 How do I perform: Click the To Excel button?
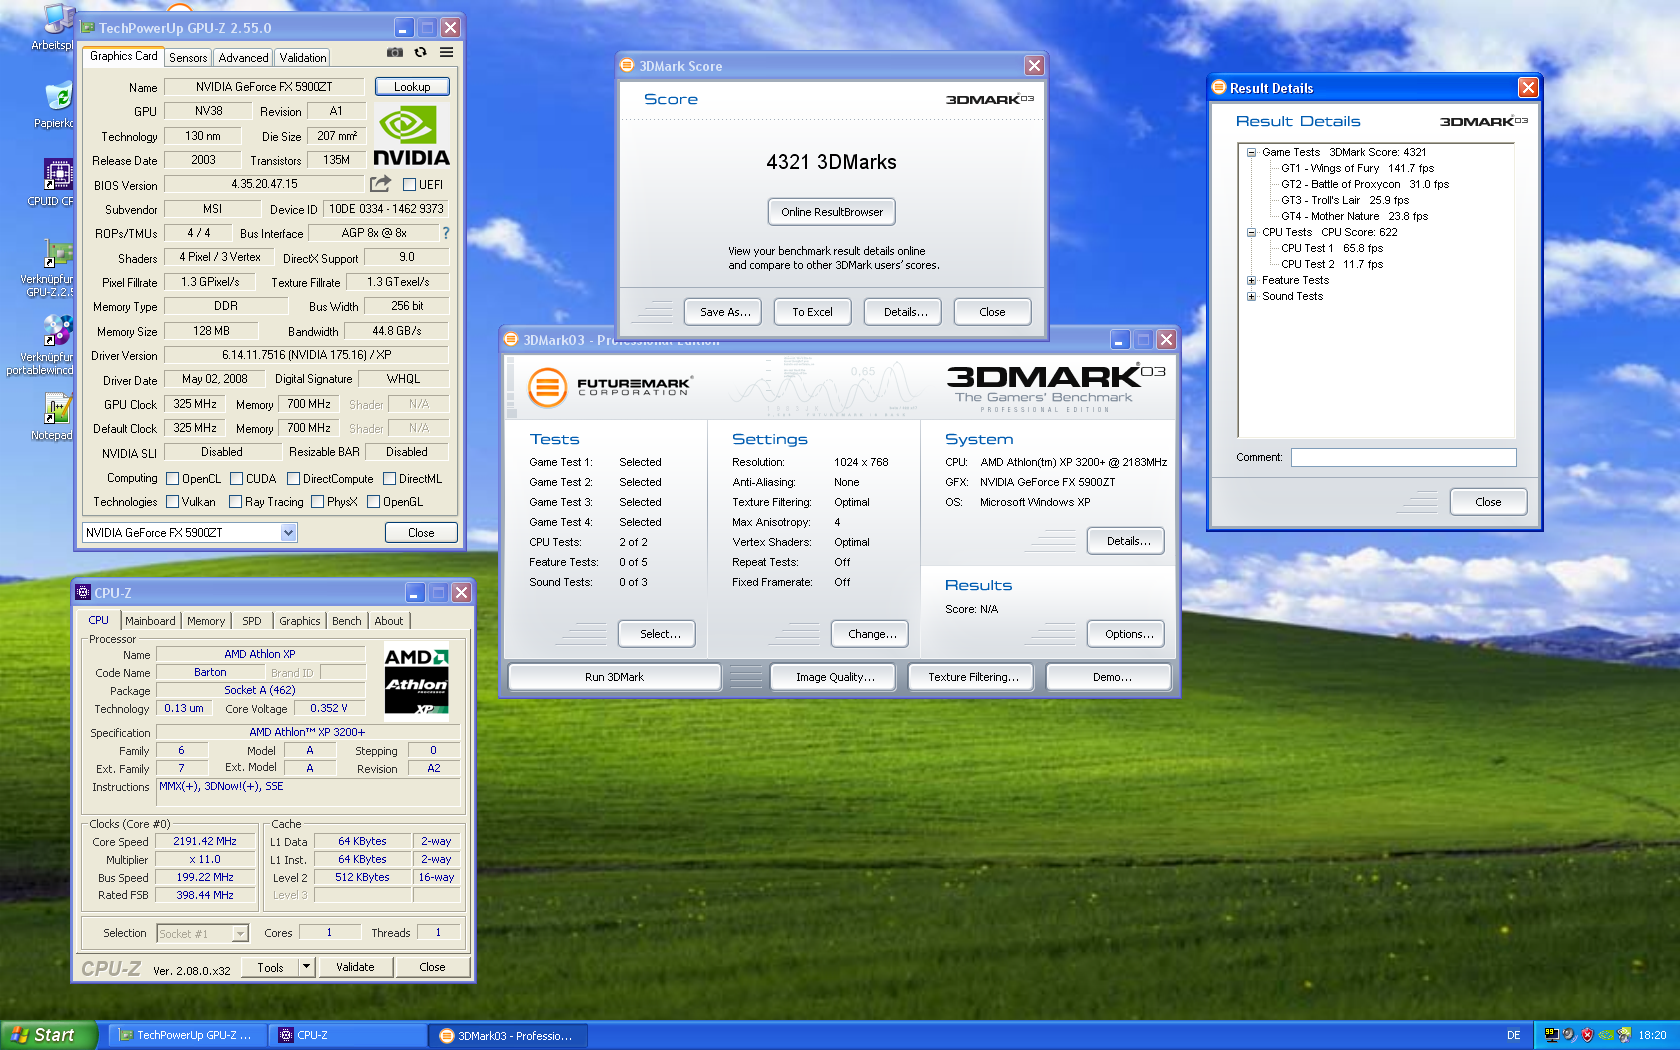click(812, 312)
